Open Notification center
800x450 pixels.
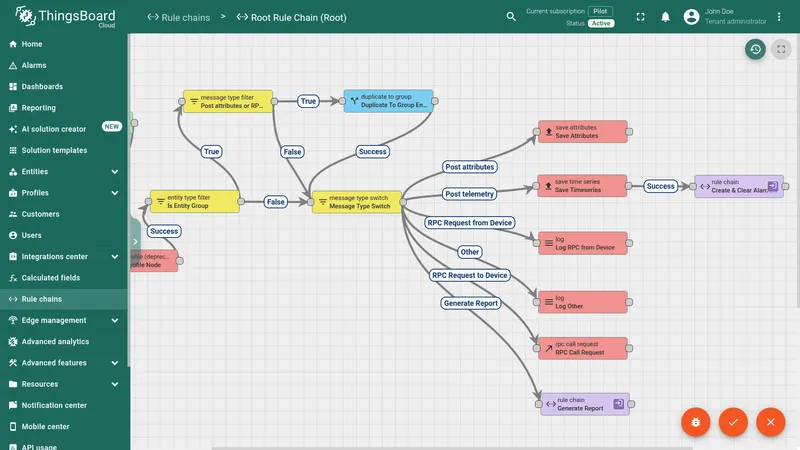[x=64, y=406]
